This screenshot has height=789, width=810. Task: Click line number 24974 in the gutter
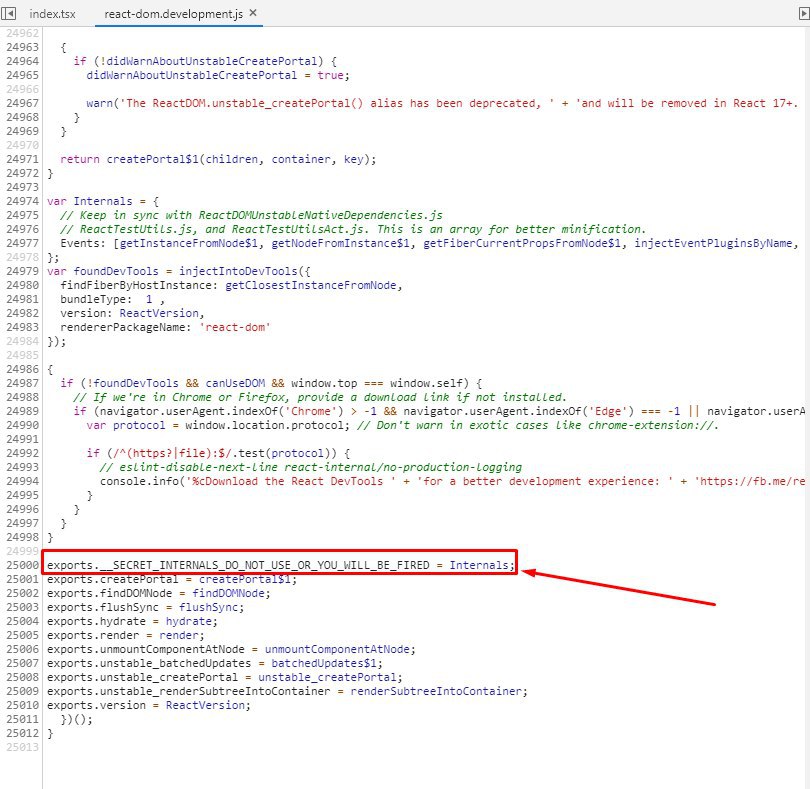(22, 201)
